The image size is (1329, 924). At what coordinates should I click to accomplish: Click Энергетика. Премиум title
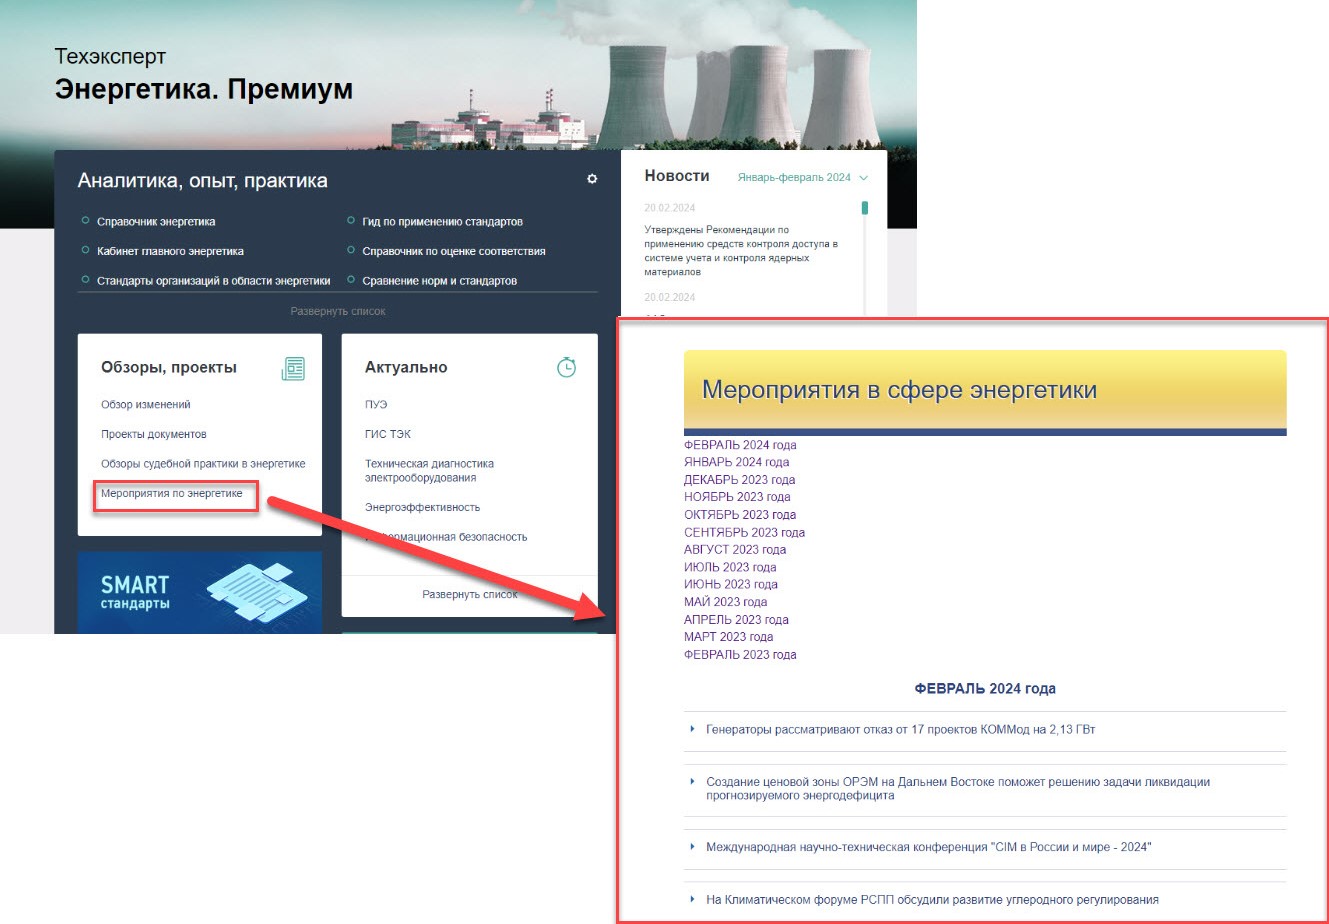click(x=204, y=89)
